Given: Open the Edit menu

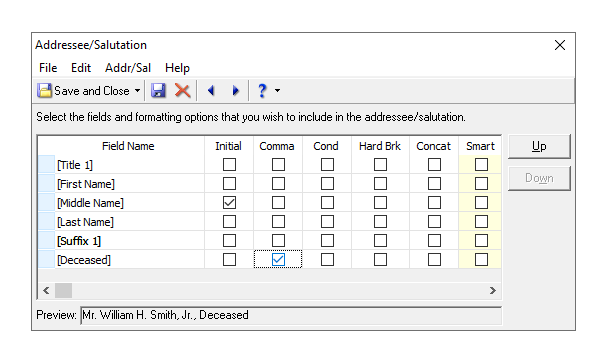Looking at the screenshot, I should [x=81, y=68].
